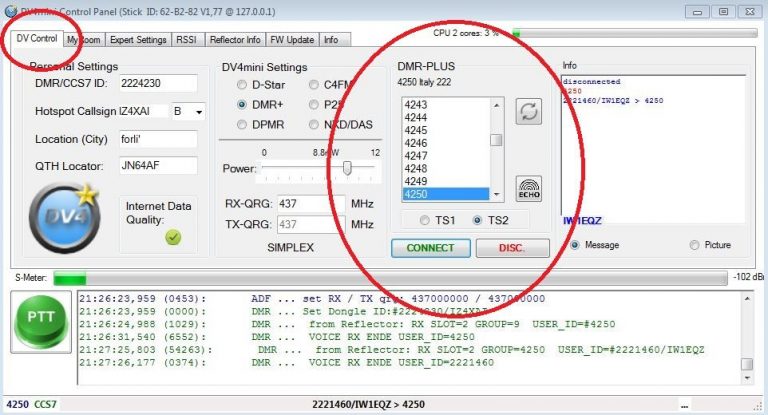Switch to the My Room tab
The height and width of the screenshot is (415, 768).
pos(84,40)
